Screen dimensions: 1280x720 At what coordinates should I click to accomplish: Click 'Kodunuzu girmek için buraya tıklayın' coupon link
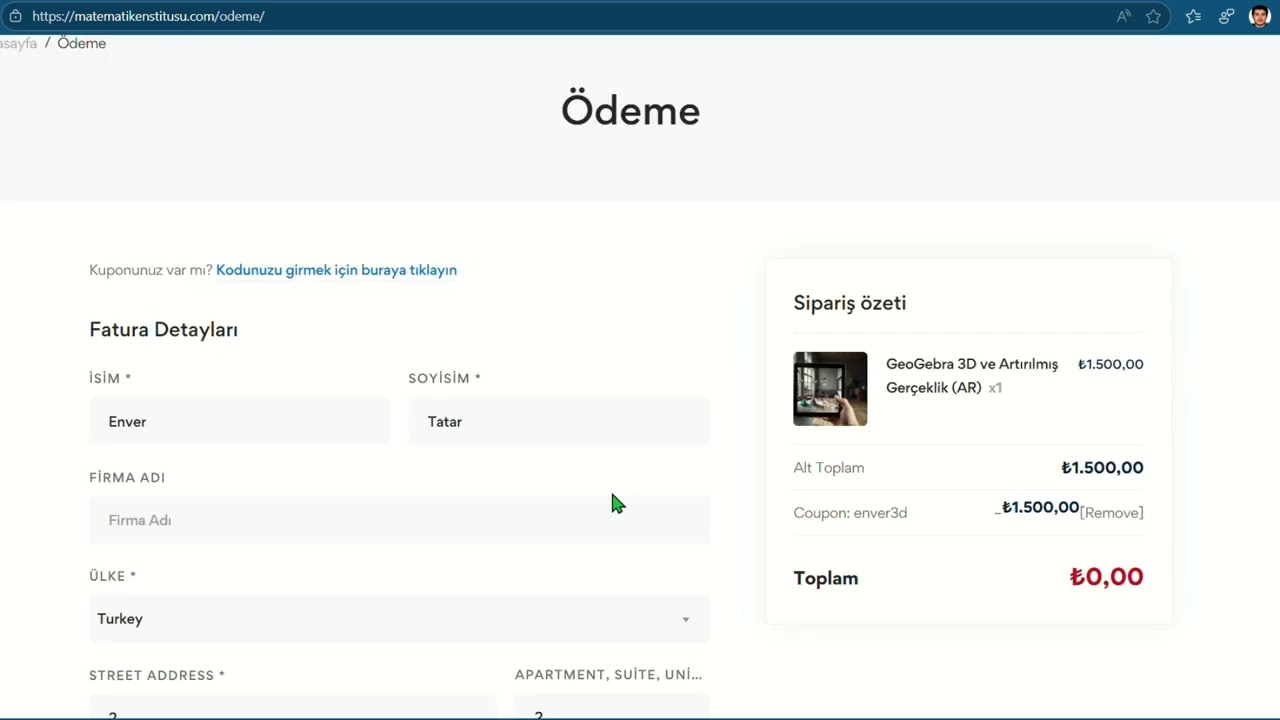[x=336, y=270]
